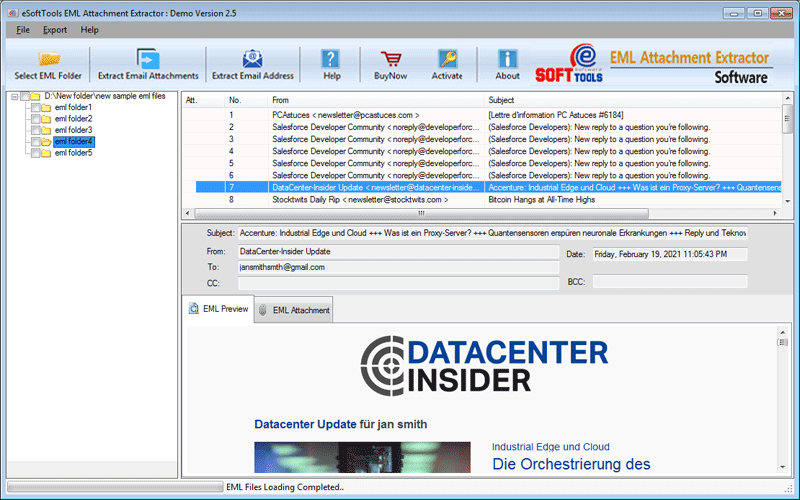Tick the eml folder1 checkbox
This screenshot has width=800, height=500.
tap(35, 108)
